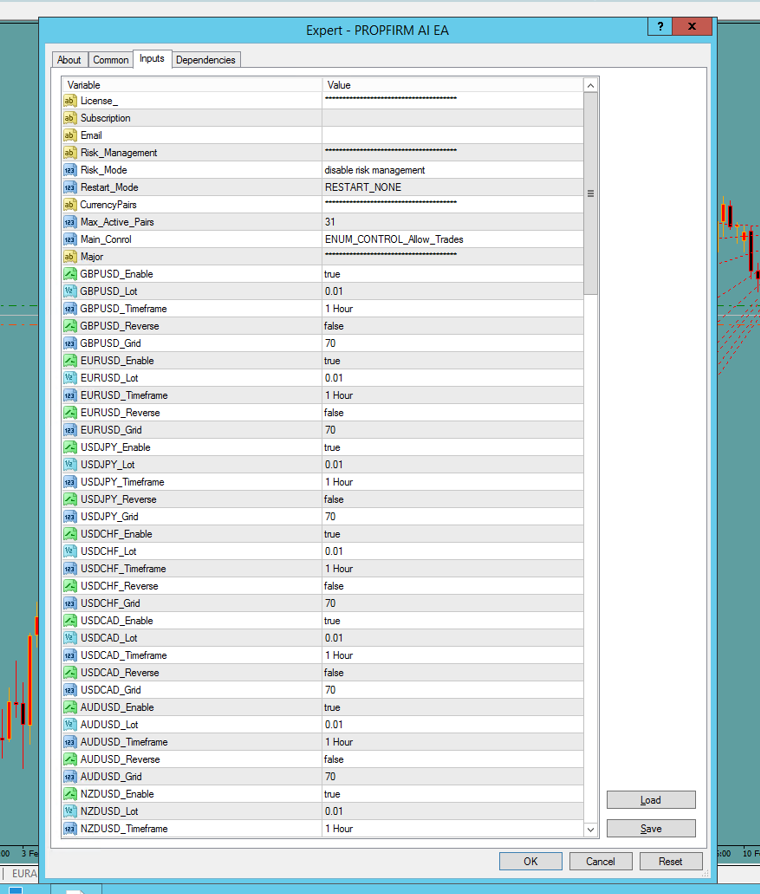Click the USDJPY_Reverse boolean icon

(70, 499)
